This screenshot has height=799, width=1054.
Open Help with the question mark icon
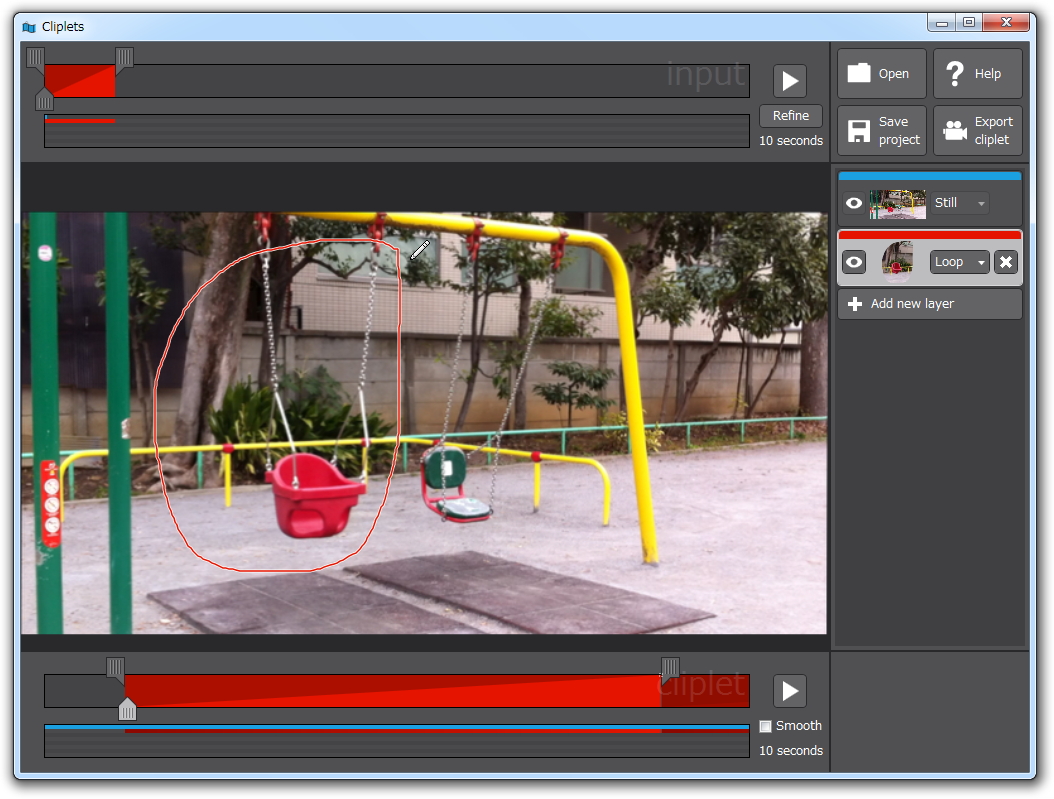tap(977, 74)
